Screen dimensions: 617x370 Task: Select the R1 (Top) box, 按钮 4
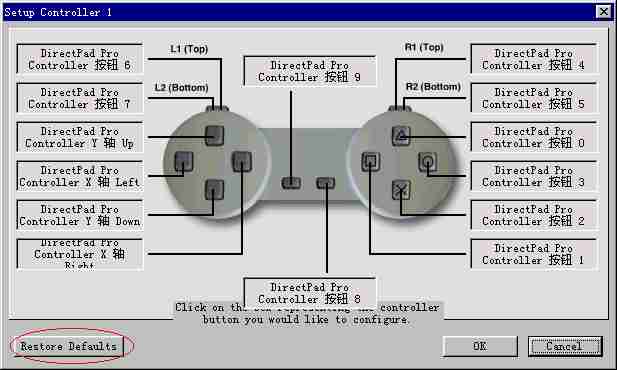(x=534, y=59)
